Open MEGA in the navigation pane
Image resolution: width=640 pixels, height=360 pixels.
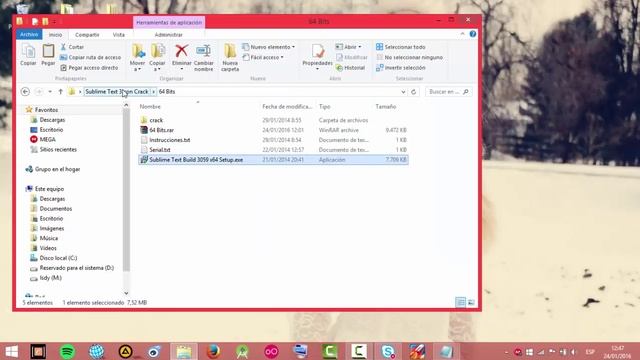pyautogui.click(x=47, y=140)
